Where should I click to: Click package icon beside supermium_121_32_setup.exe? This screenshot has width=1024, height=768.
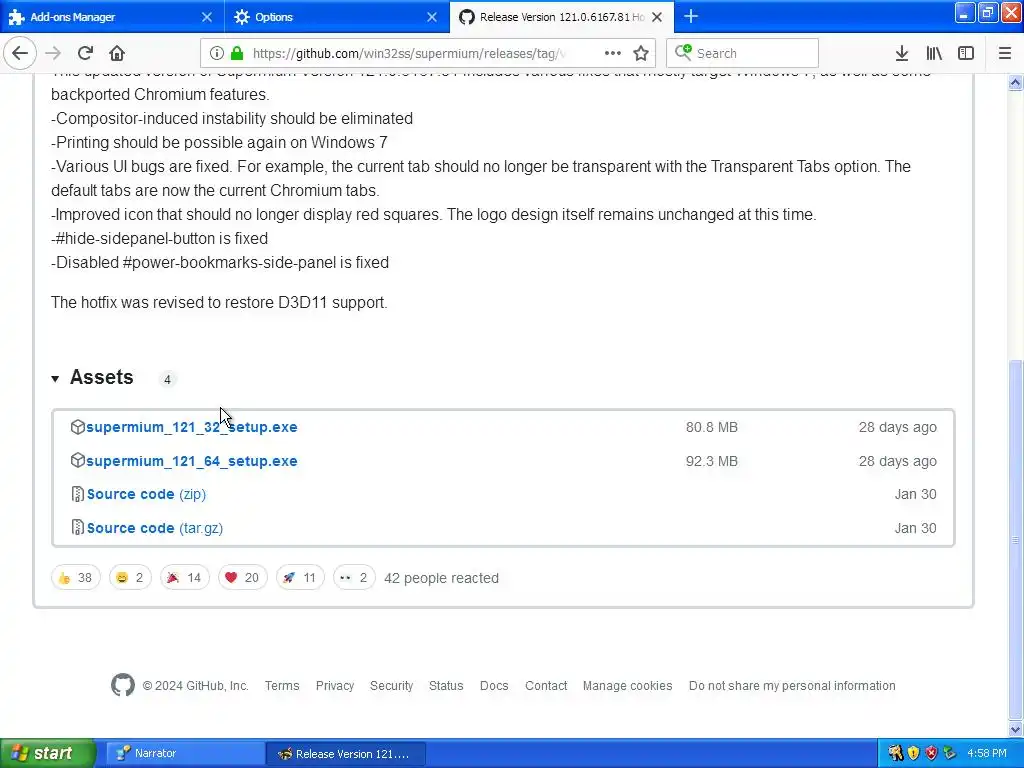[x=78, y=427]
